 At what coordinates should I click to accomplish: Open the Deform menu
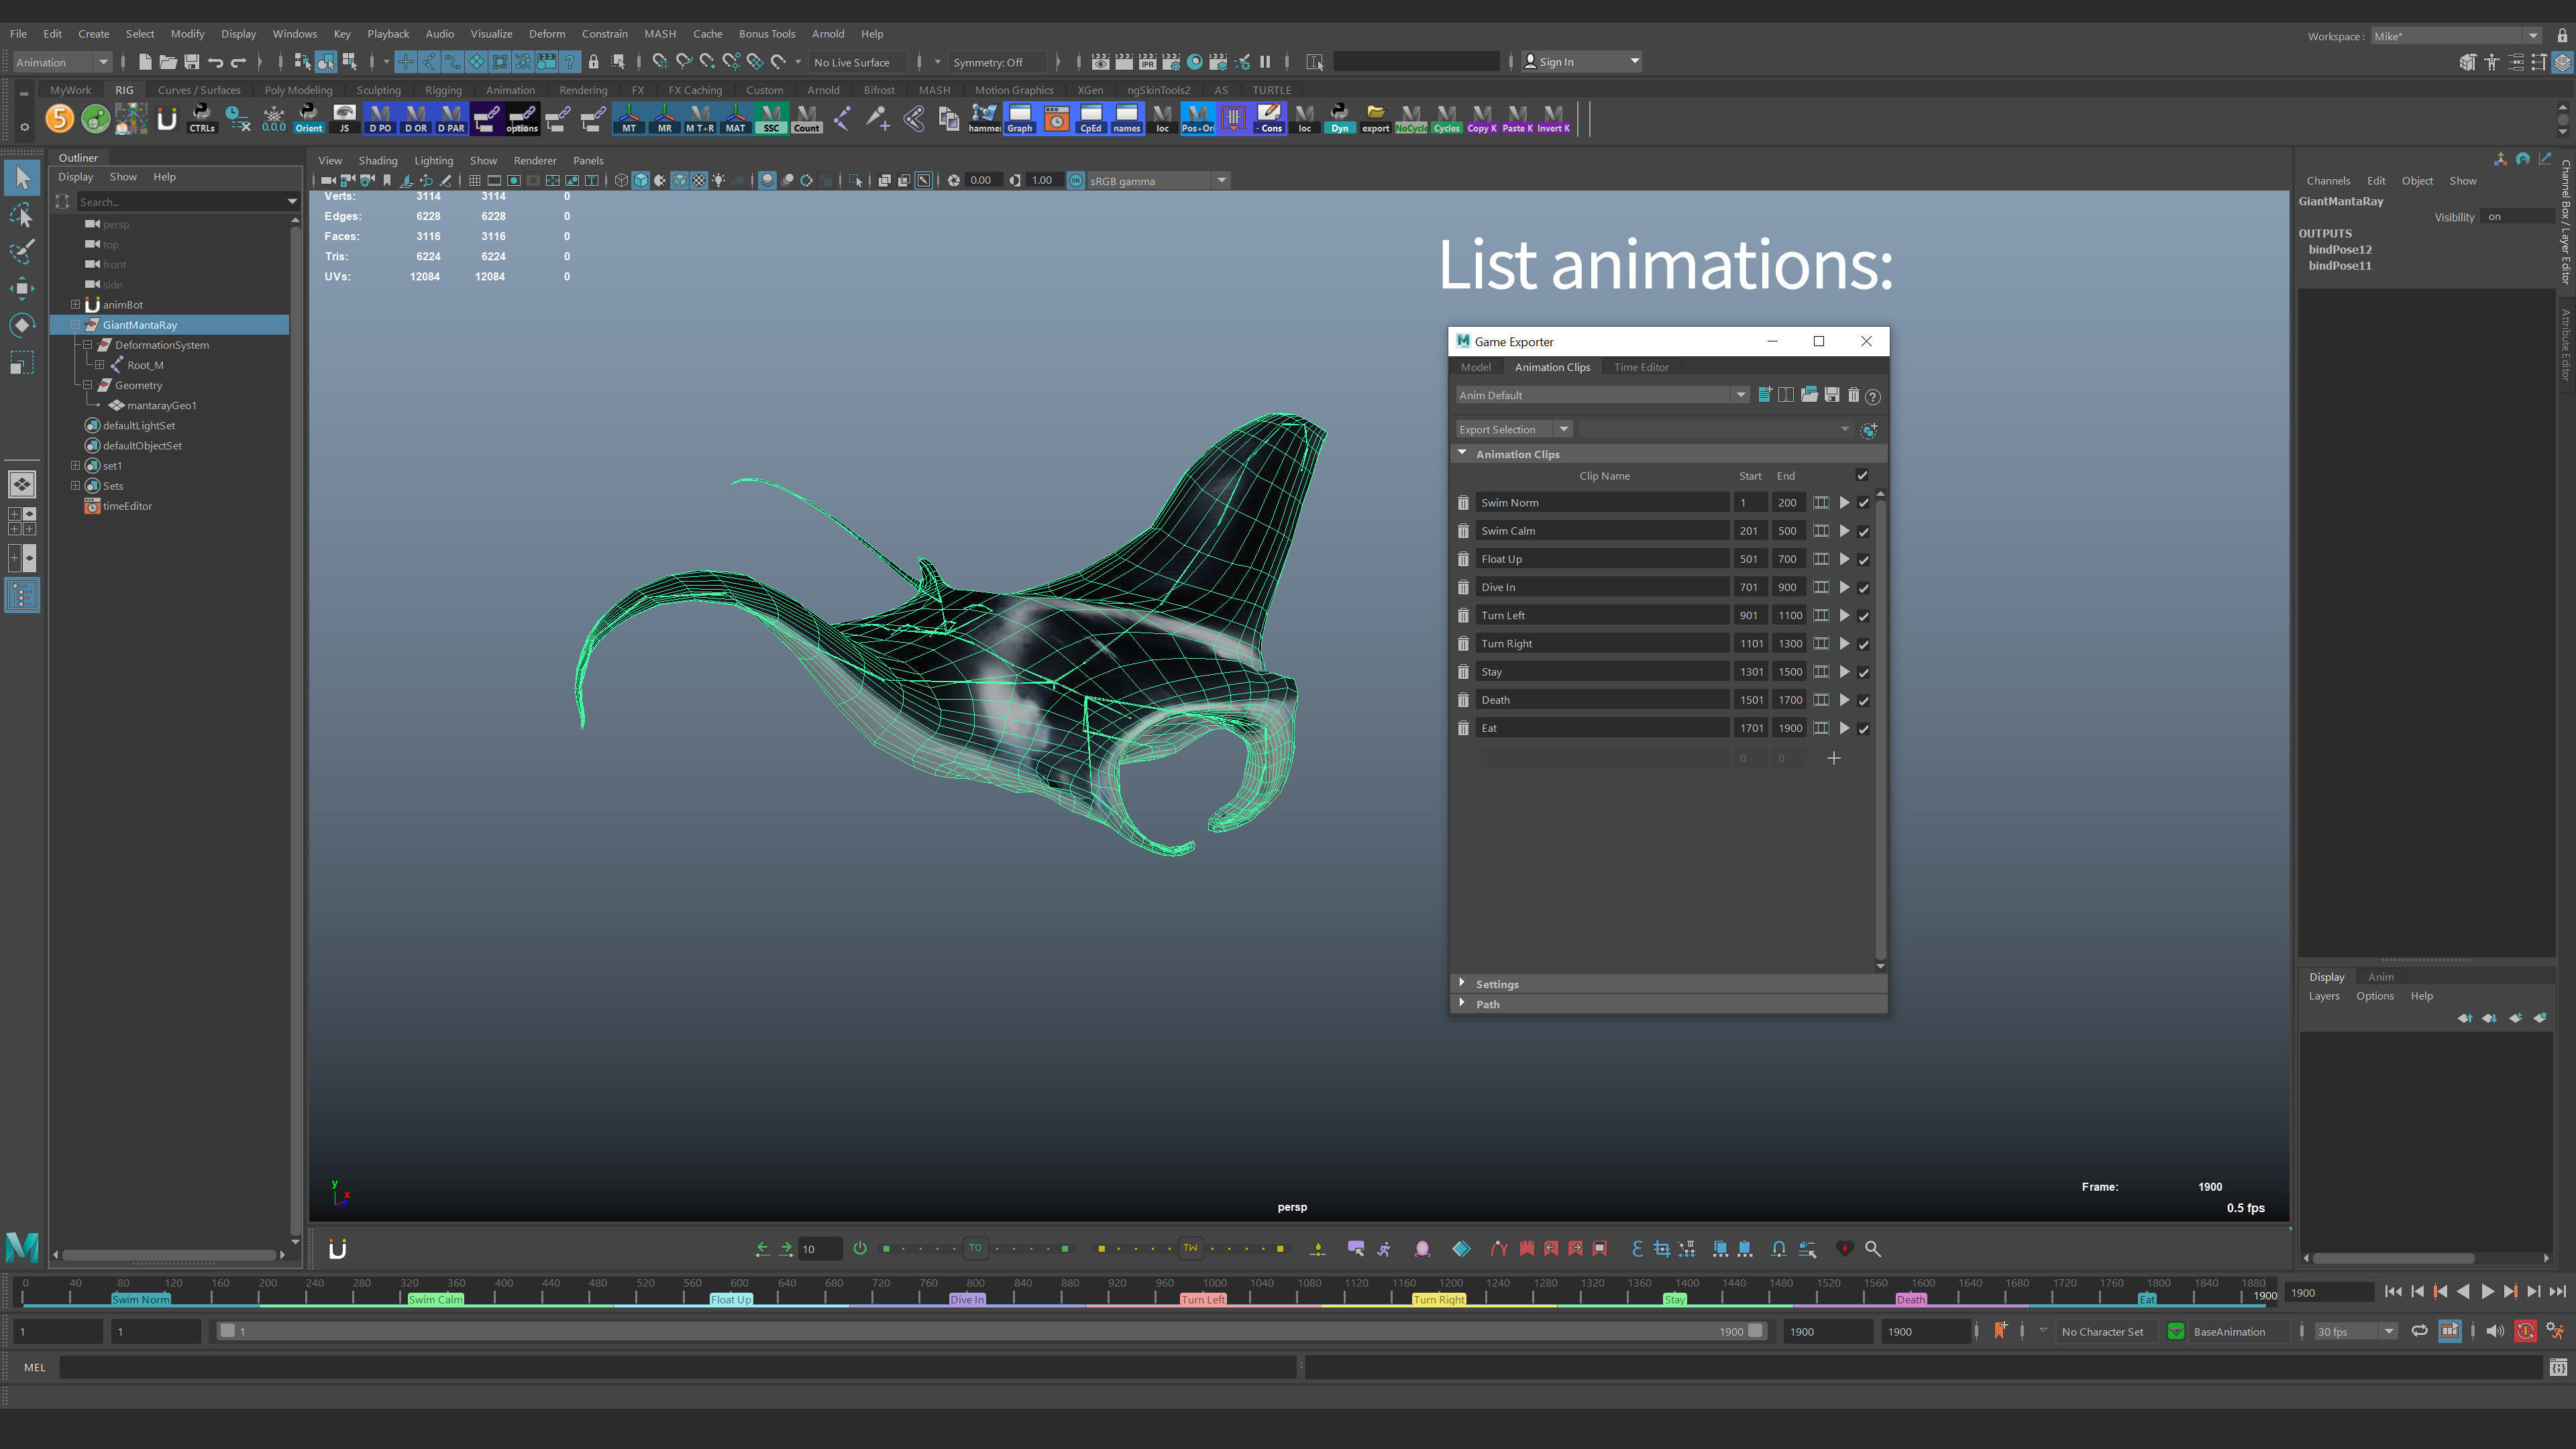(546, 33)
